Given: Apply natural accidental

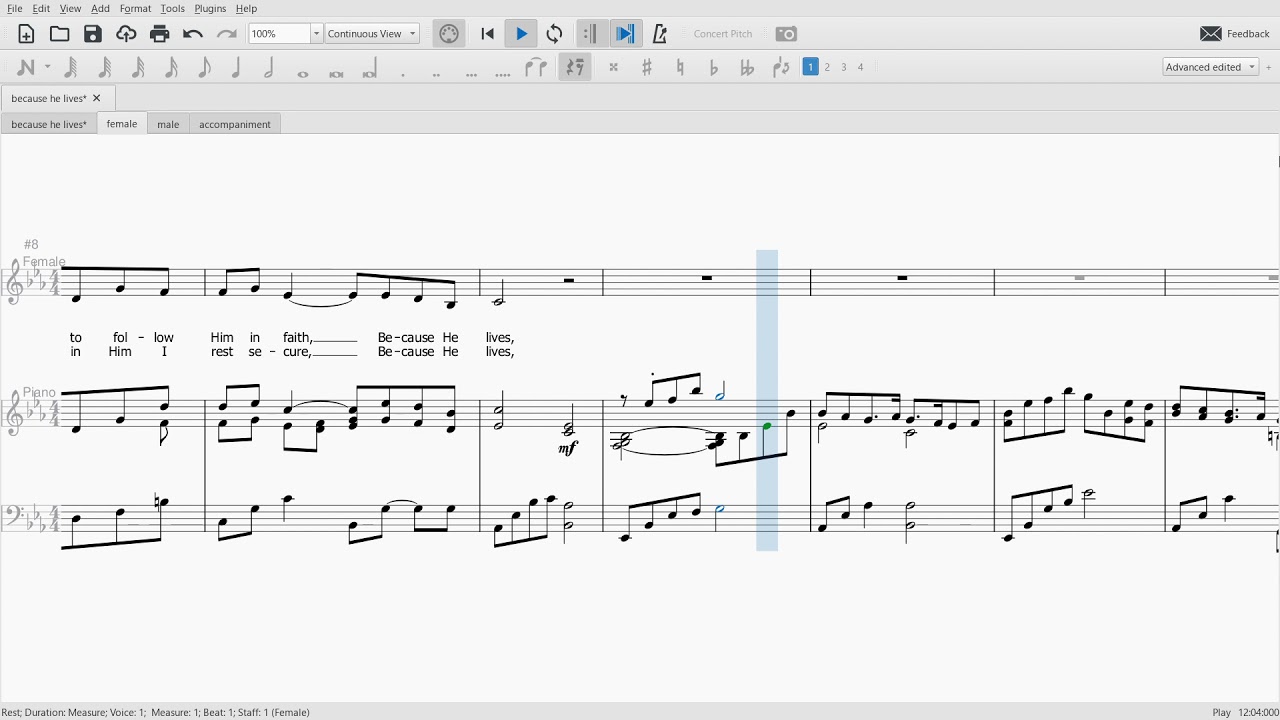Looking at the screenshot, I should [680, 67].
